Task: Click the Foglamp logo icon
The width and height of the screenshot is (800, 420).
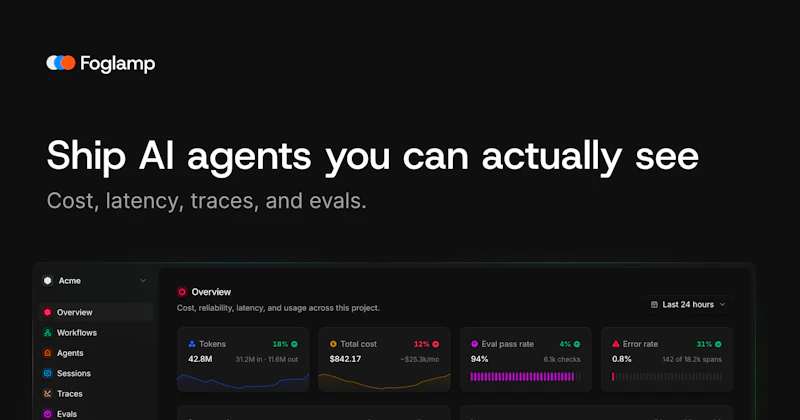Action: pyautogui.click(x=61, y=63)
